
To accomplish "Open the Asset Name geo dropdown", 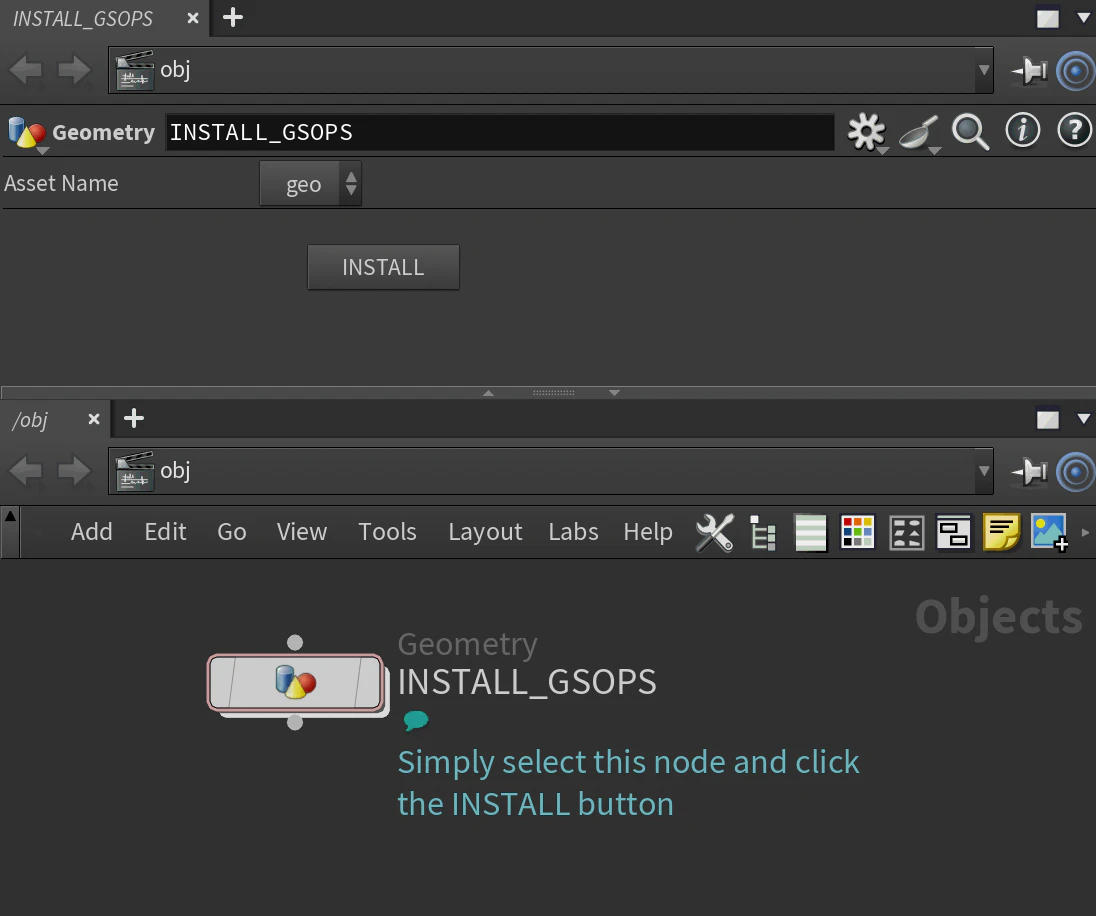I will pyautogui.click(x=310, y=184).
